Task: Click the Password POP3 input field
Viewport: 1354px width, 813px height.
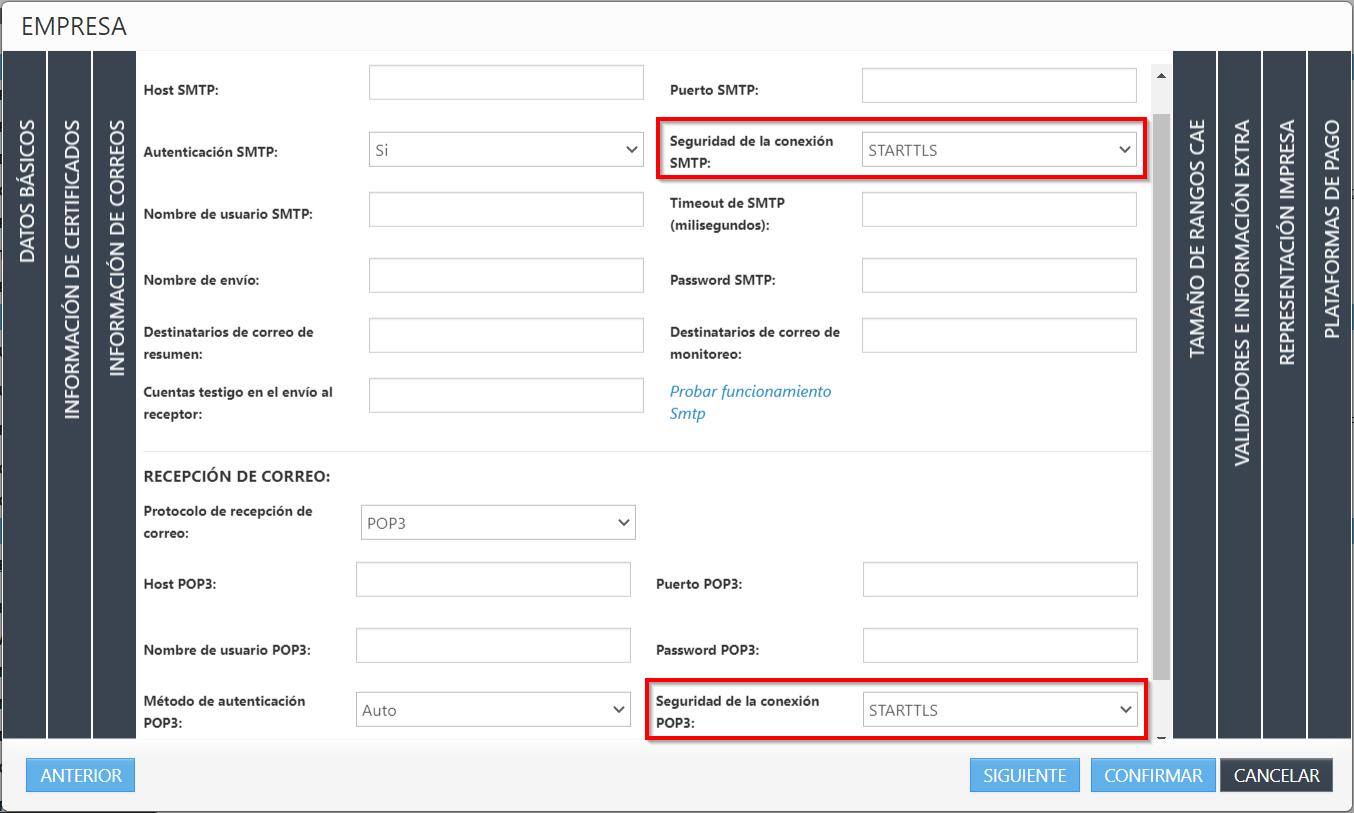Action: pos(999,645)
